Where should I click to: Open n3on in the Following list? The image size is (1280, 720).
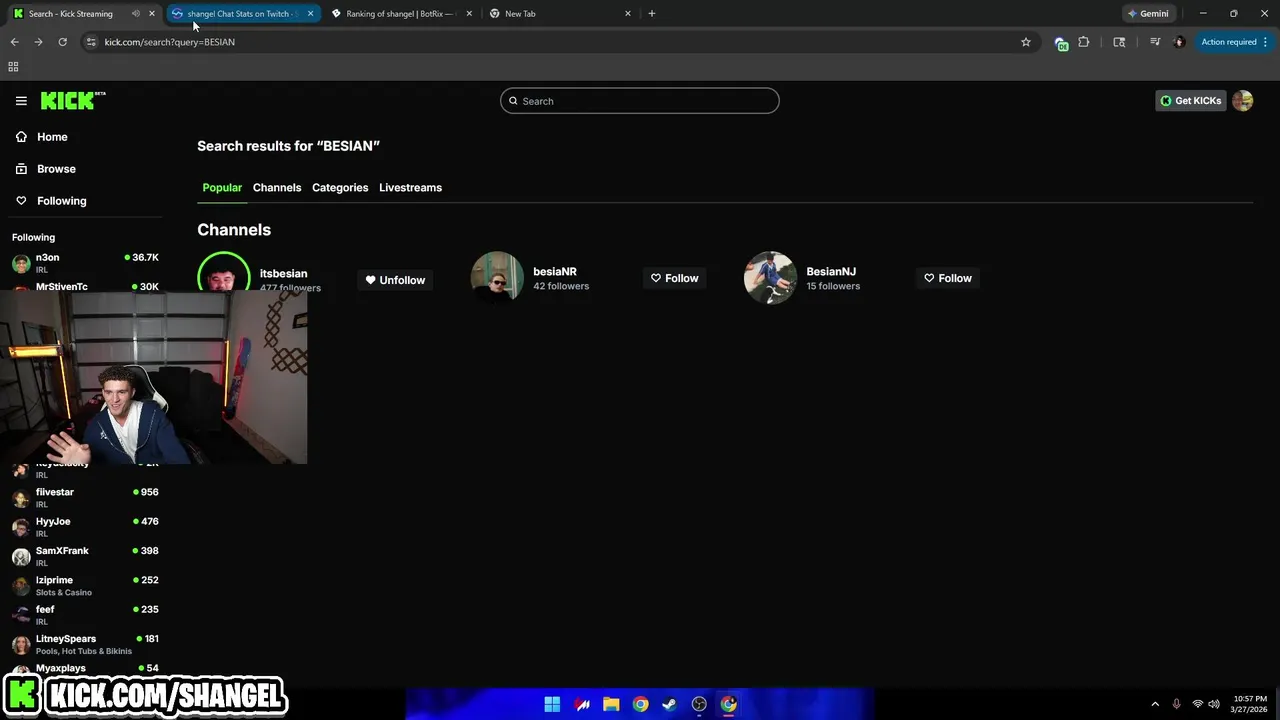[x=85, y=263]
